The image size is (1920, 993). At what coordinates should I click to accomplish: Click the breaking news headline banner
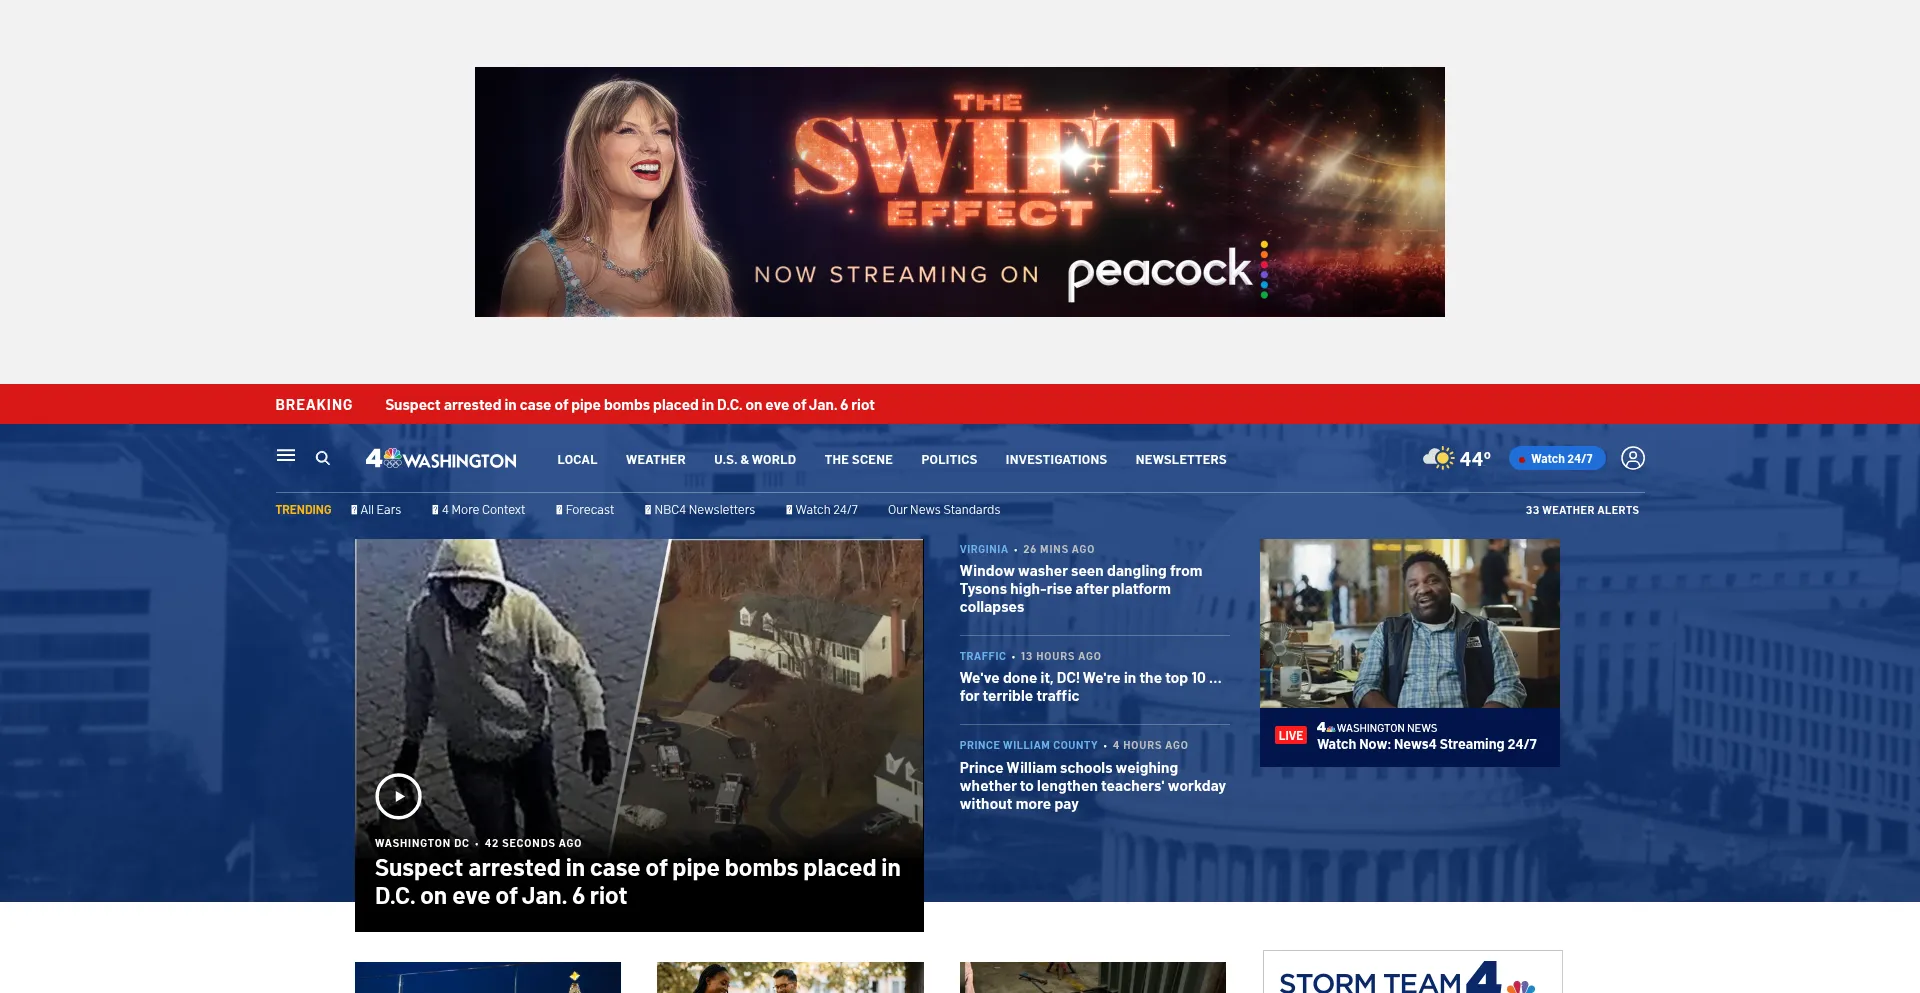click(x=629, y=405)
